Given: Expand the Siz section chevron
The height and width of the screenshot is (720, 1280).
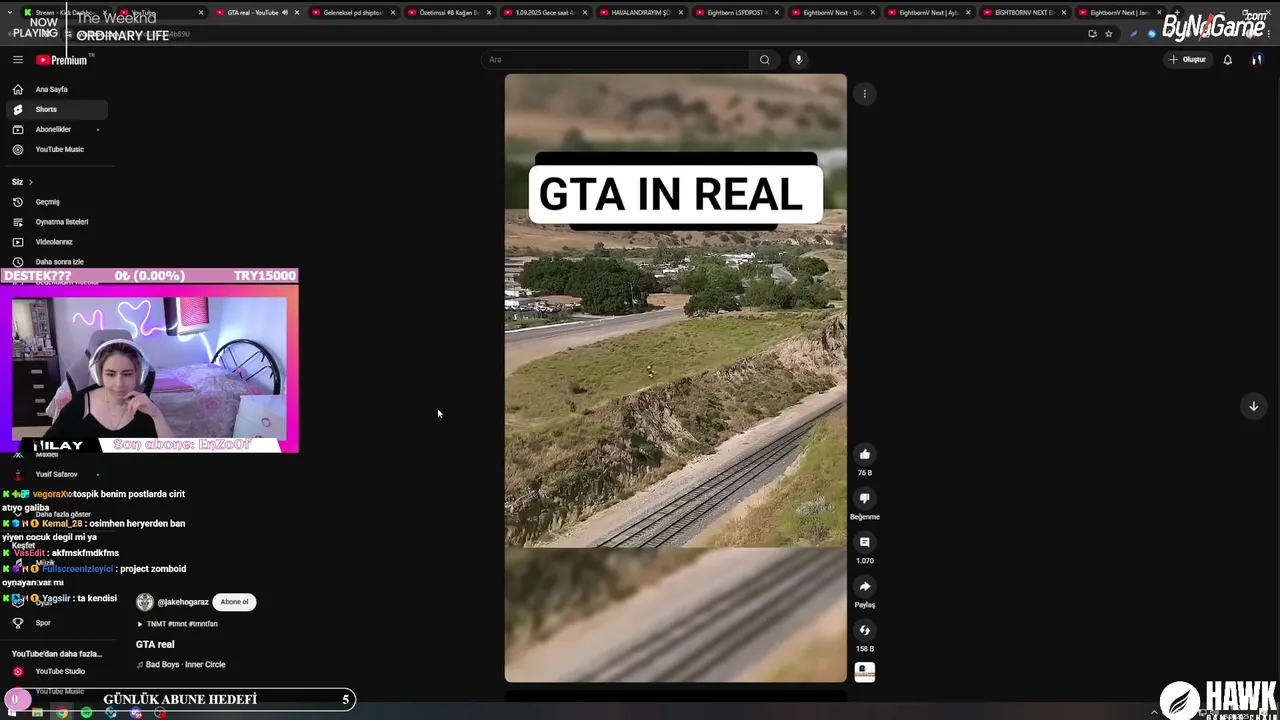Looking at the screenshot, I should click(30, 182).
